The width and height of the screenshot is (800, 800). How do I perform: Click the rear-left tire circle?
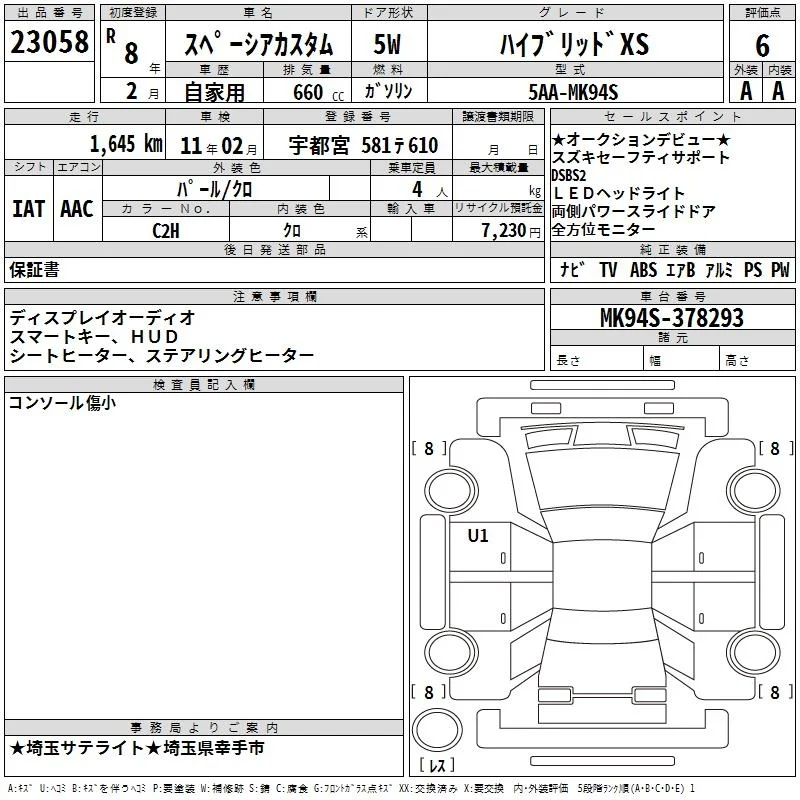pos(451,652)
